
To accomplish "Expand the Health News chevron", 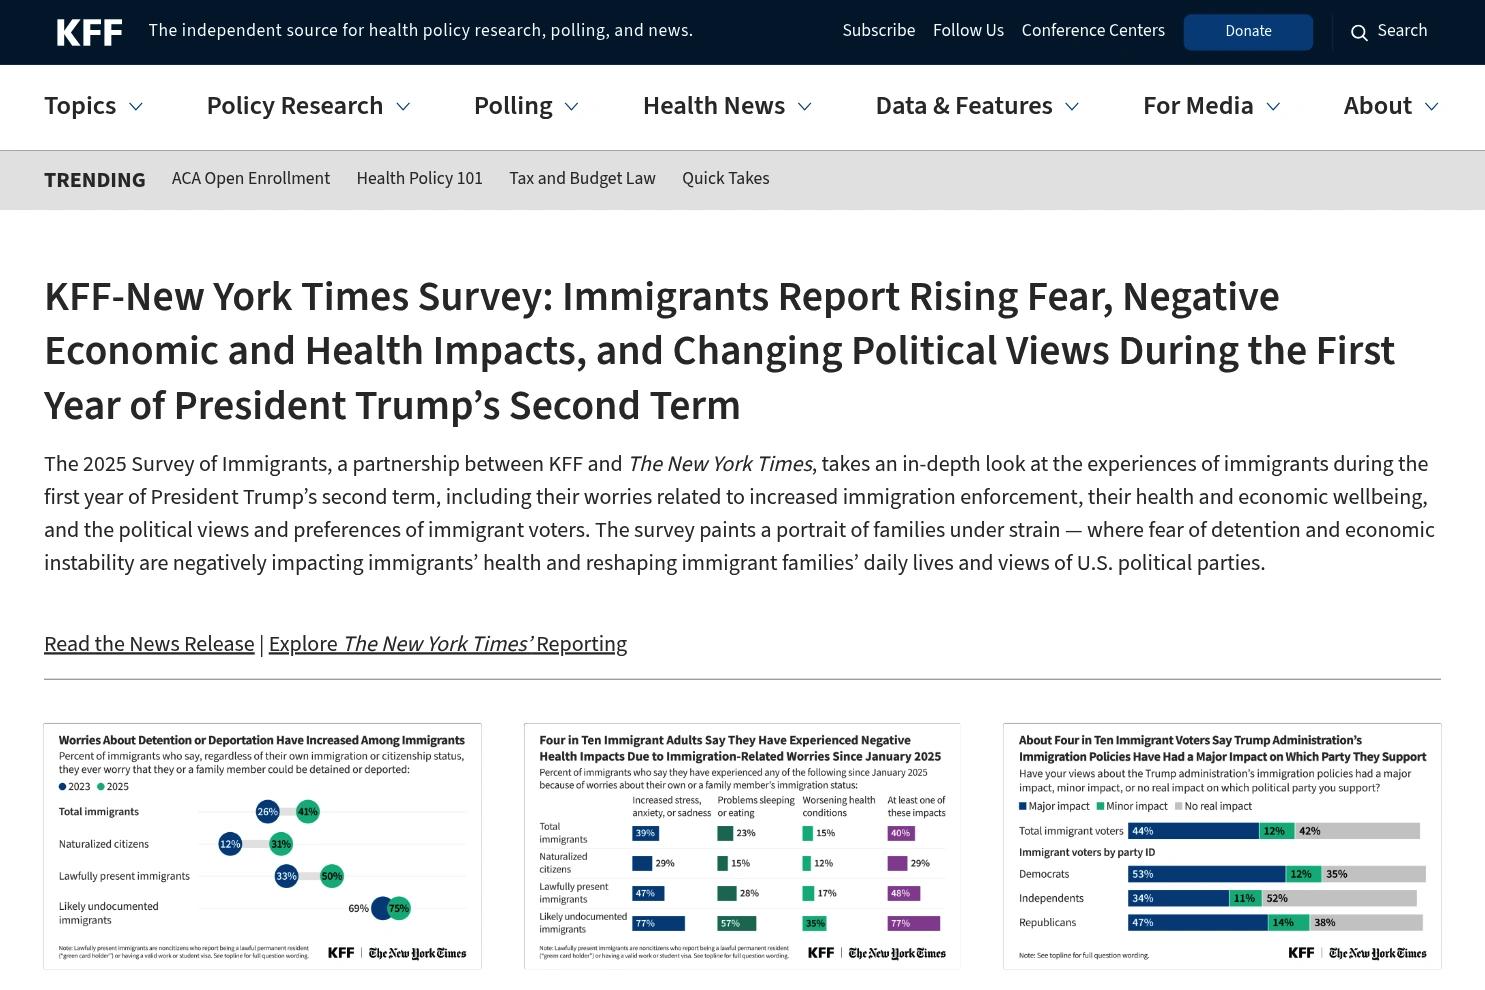I will point(804,106).
